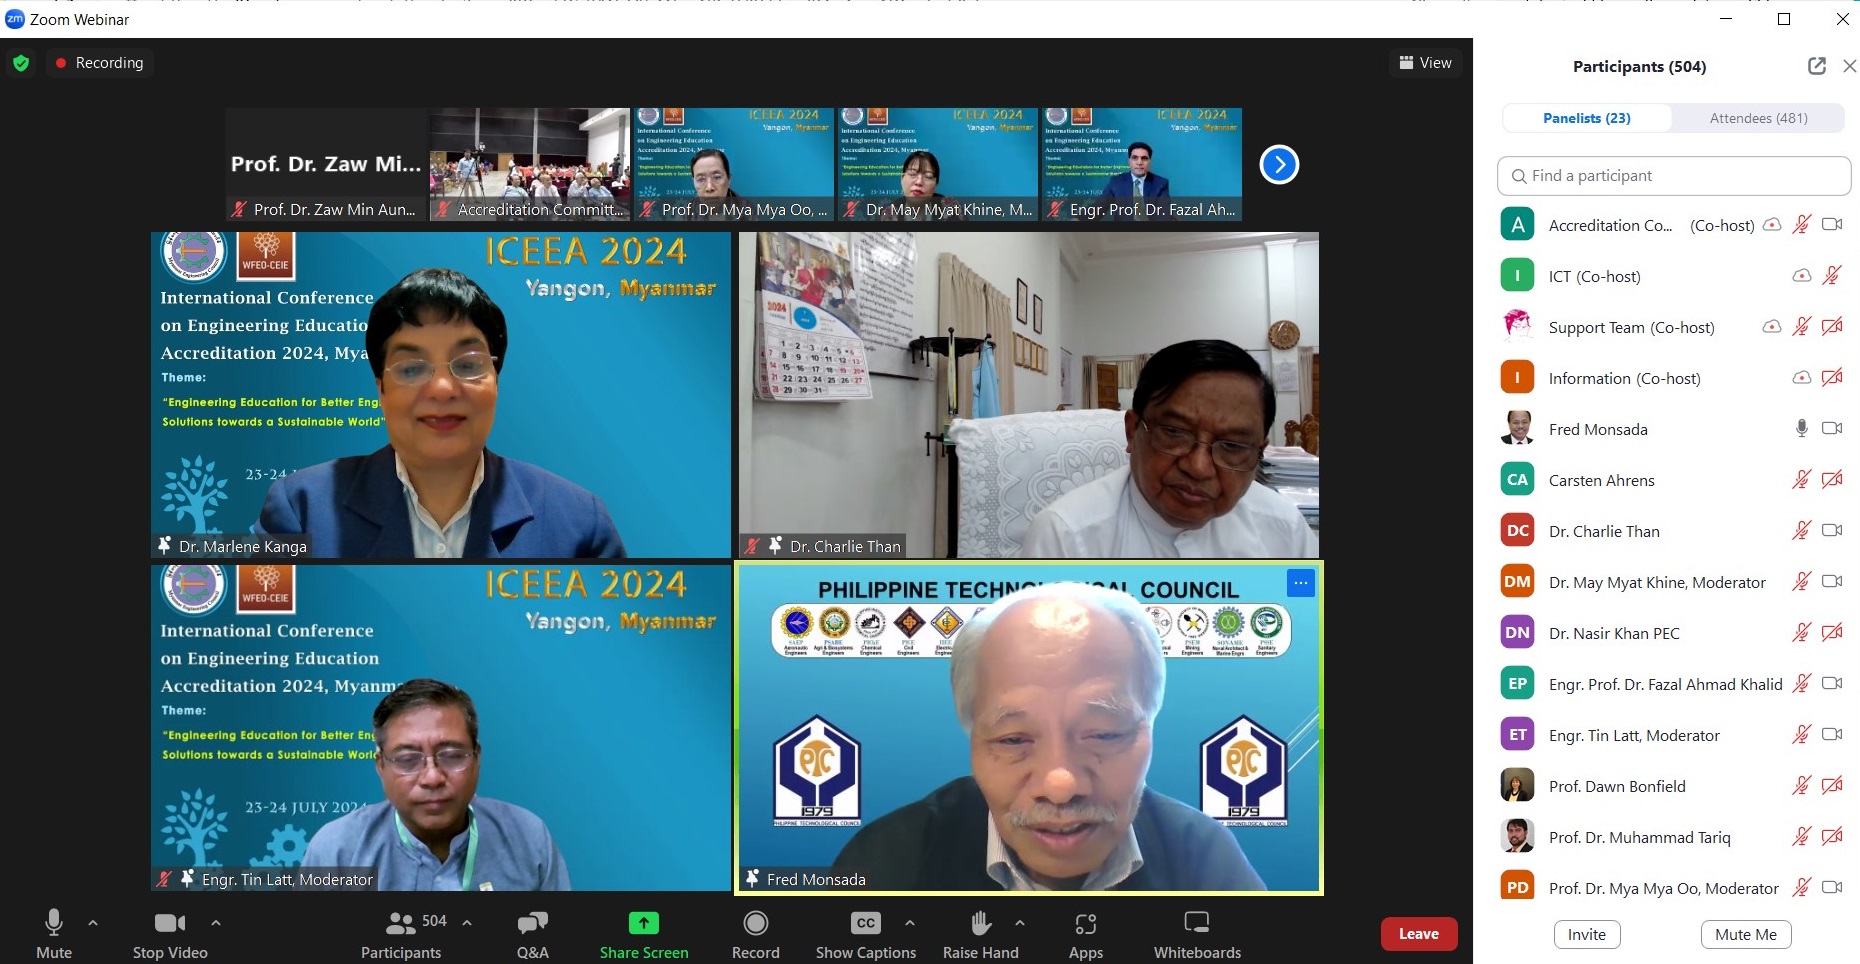This screenshot has width=1860, height=964.
Task: Click the Find a participant search field
Action: (x=1674, y=176)
